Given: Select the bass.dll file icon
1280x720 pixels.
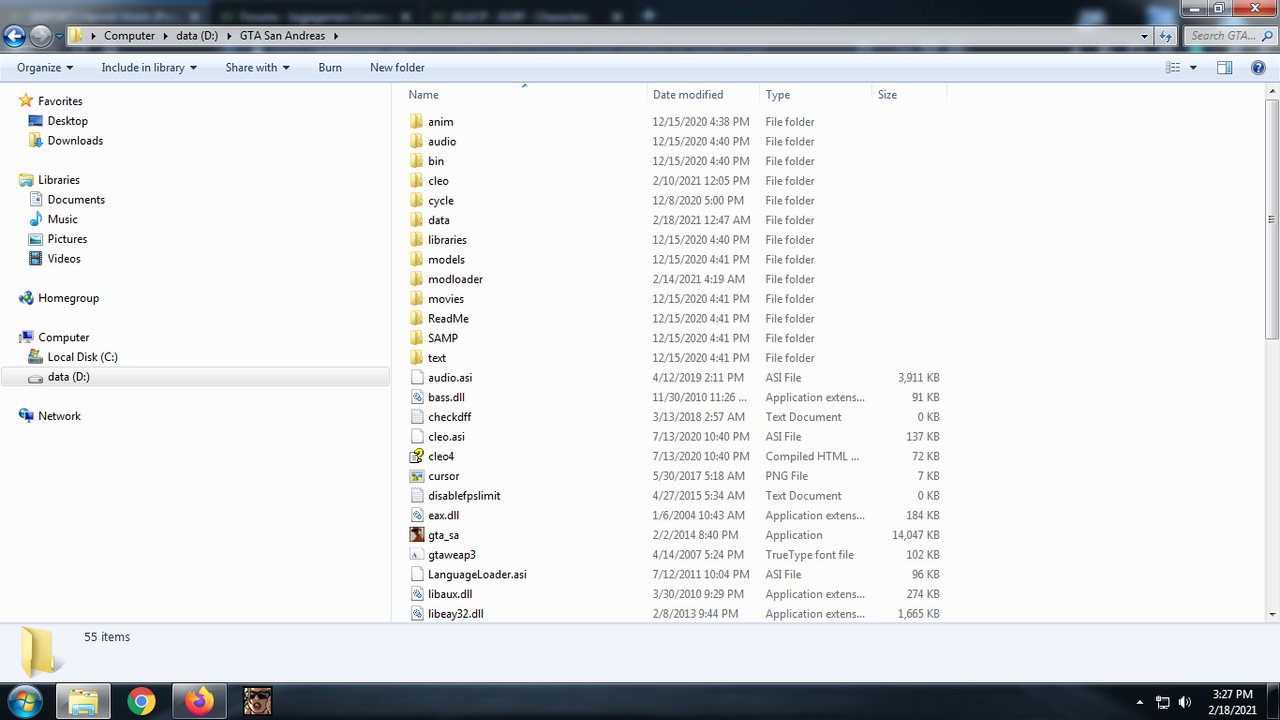Looking at the screenshot, I should coord(417,397).
